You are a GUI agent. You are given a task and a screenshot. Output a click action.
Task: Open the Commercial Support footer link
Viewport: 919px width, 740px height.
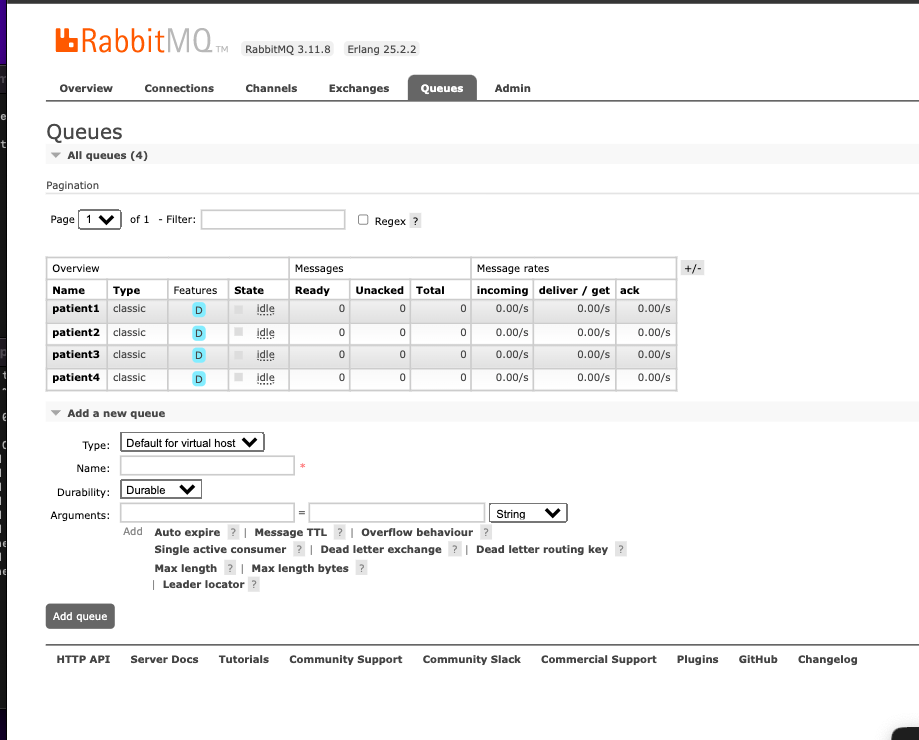click(599, 659)
